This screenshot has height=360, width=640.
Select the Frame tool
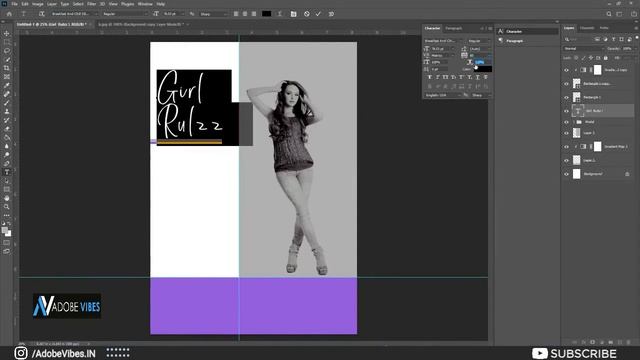point(7,77)
